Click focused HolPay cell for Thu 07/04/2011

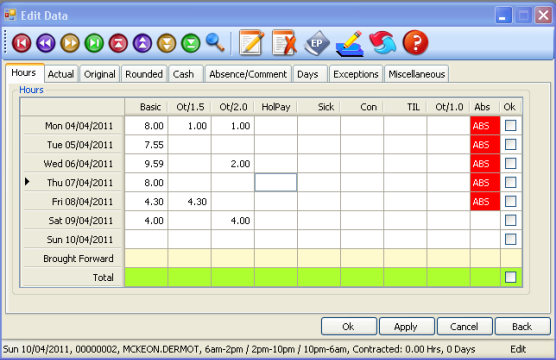click(x=276, y=182)
